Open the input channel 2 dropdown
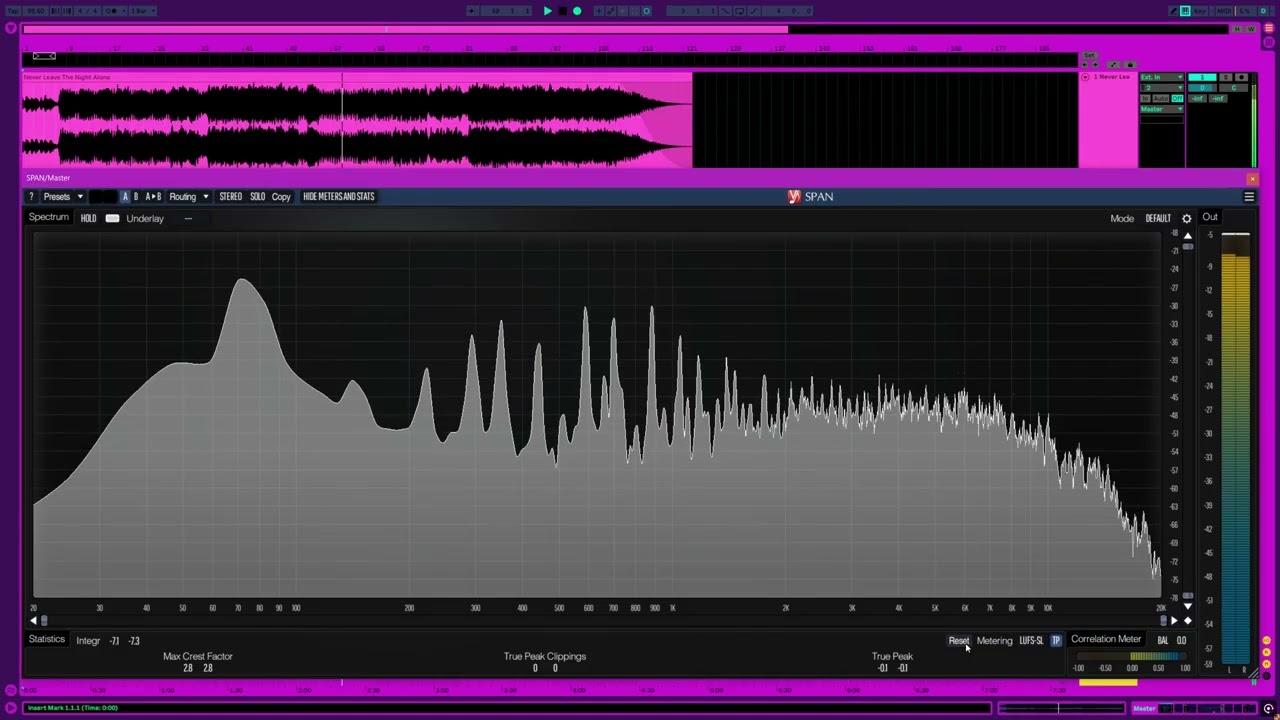 coord(1162,88)
